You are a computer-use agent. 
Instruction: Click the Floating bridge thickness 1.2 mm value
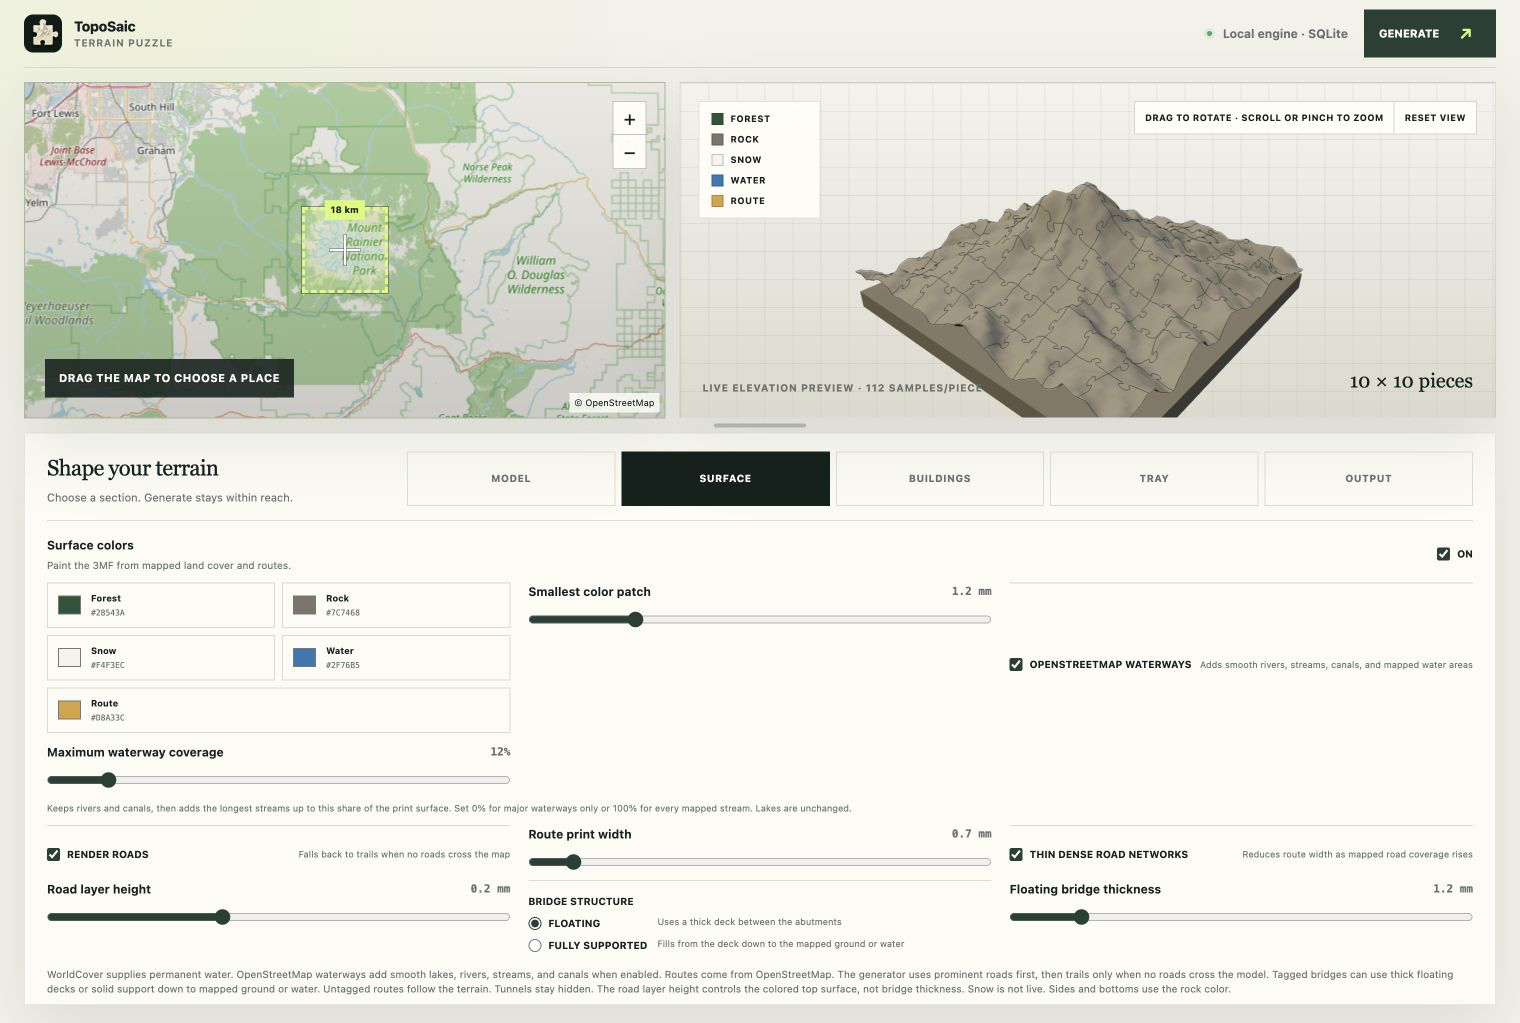point(1452,889)
